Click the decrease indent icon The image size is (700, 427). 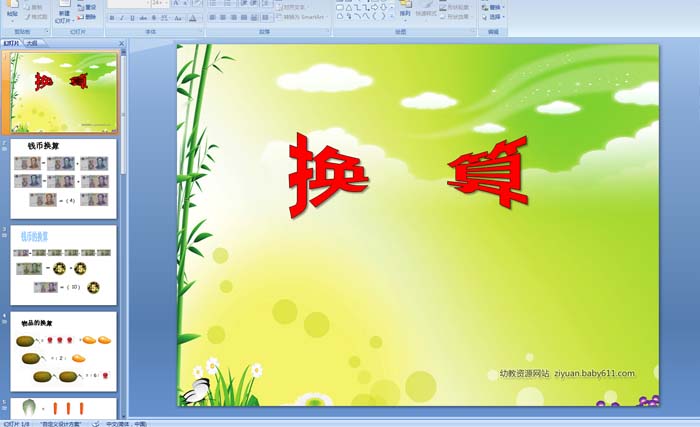(244, 3)
